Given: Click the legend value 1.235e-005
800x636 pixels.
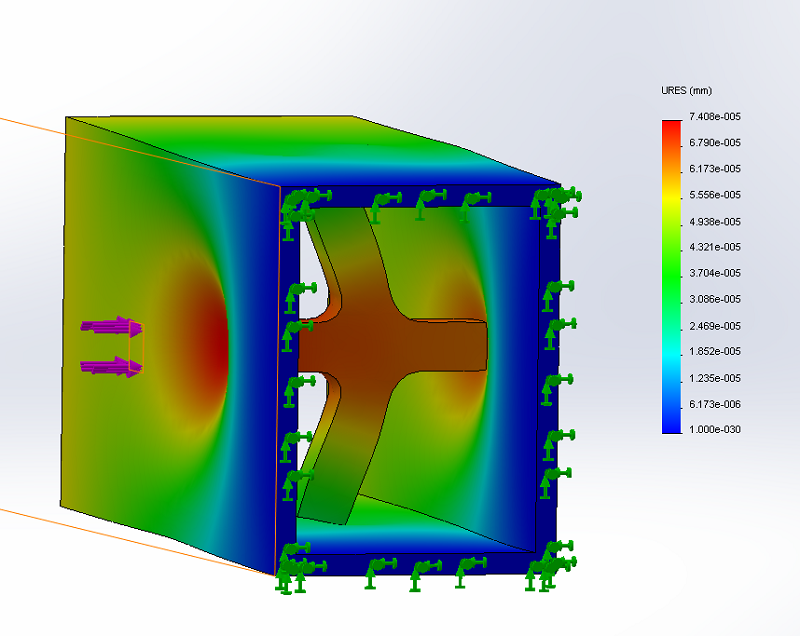Looking at the screenshot, I should pos(714,378).
